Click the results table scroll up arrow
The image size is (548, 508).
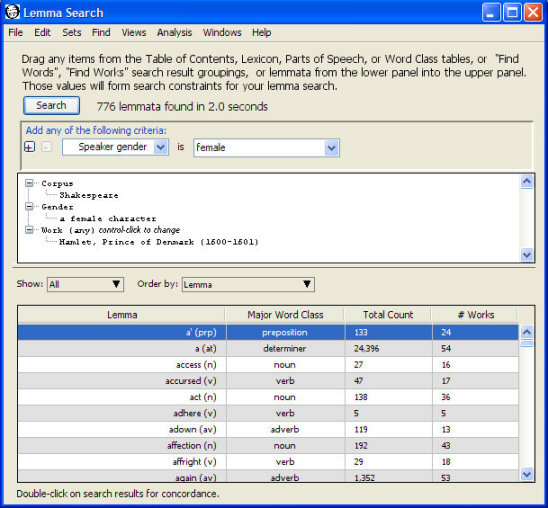click(527, 332)
